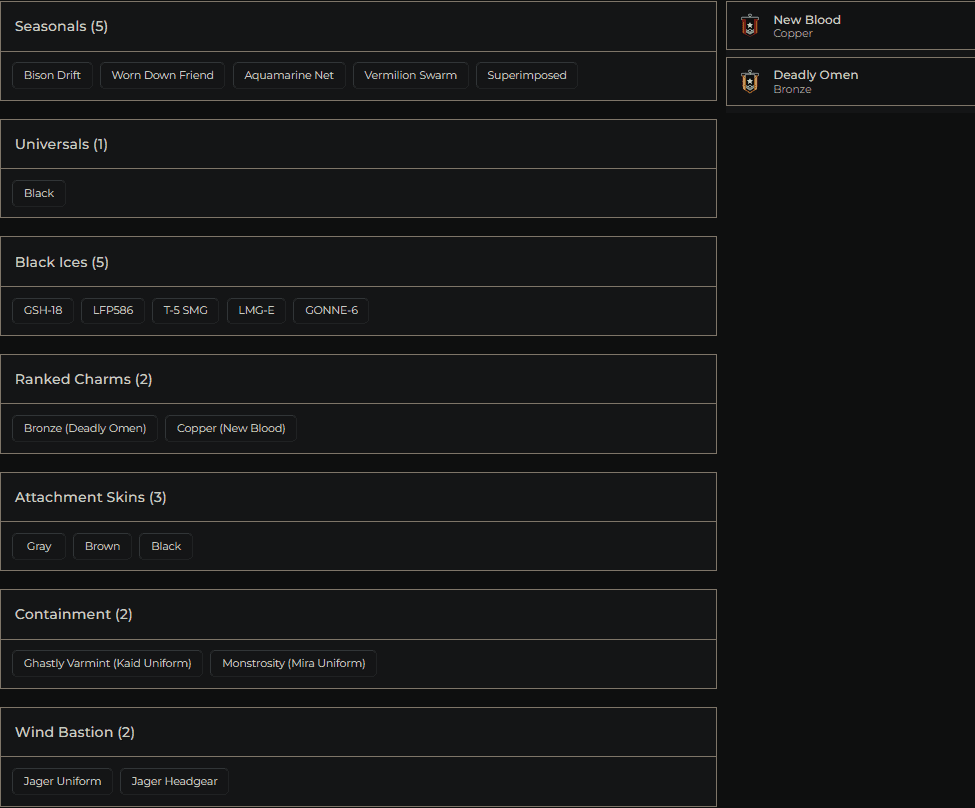Click the Deadly Omen Bronze charm icon
Image resolution: width=975 pixels, height=808 pixels.
(750, 82)
